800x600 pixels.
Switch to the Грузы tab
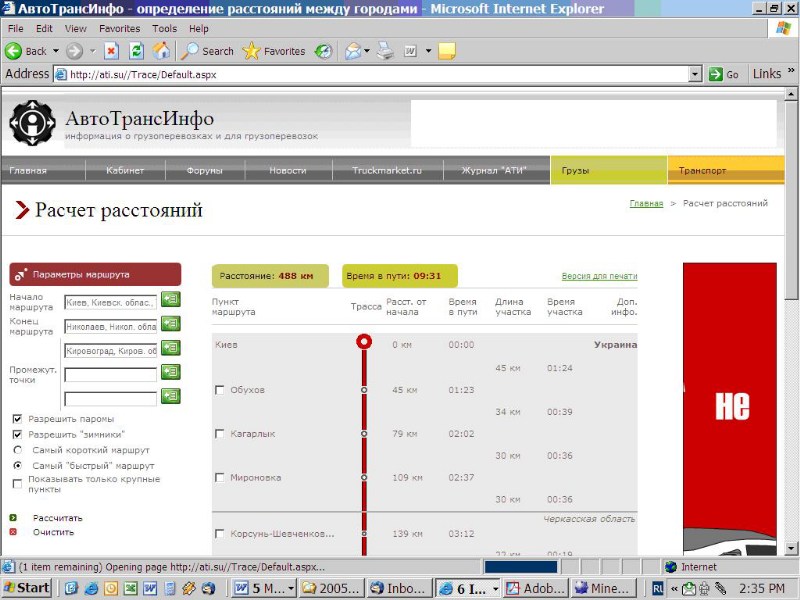click(608, 171)
